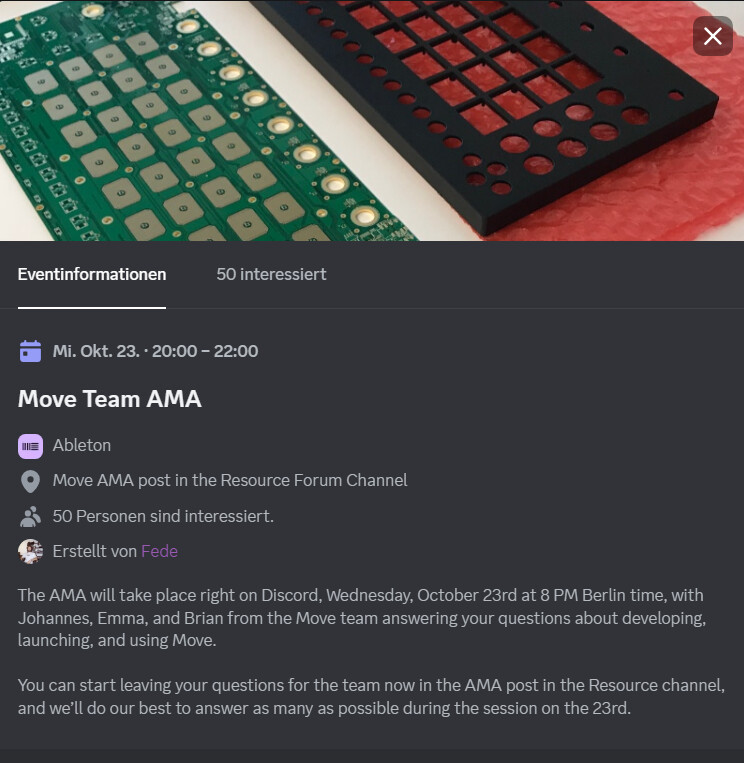Click the Move Team AMA title
744x763 pixels.
pyautogui.click(x=109, y=399)
